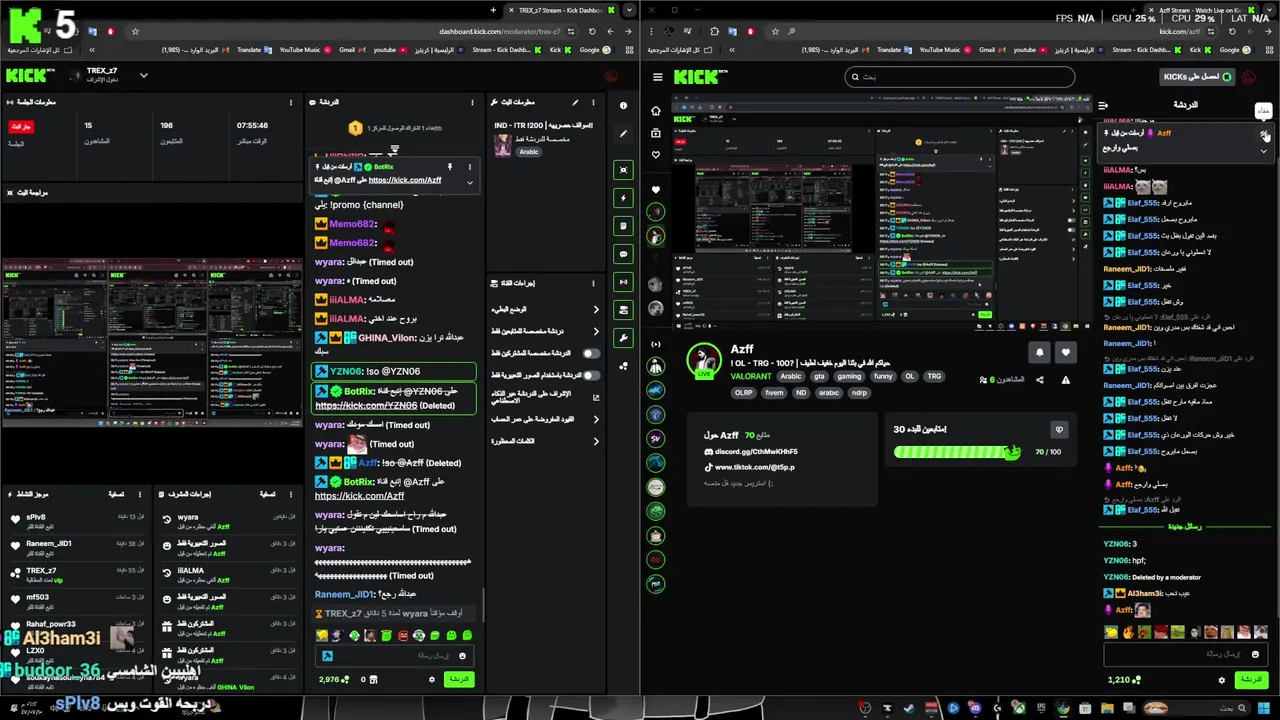Click the share icon beside viewer count

(1040, 380)
